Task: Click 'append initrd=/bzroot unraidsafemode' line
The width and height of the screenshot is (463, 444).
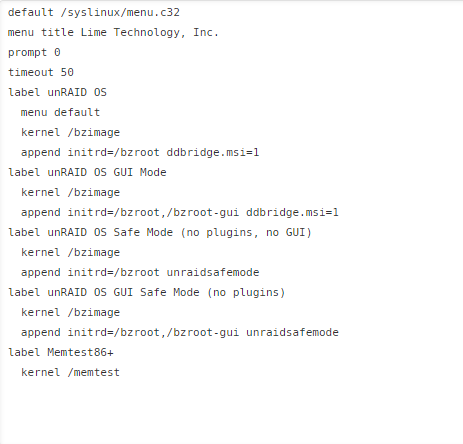Action: (140, 273)
